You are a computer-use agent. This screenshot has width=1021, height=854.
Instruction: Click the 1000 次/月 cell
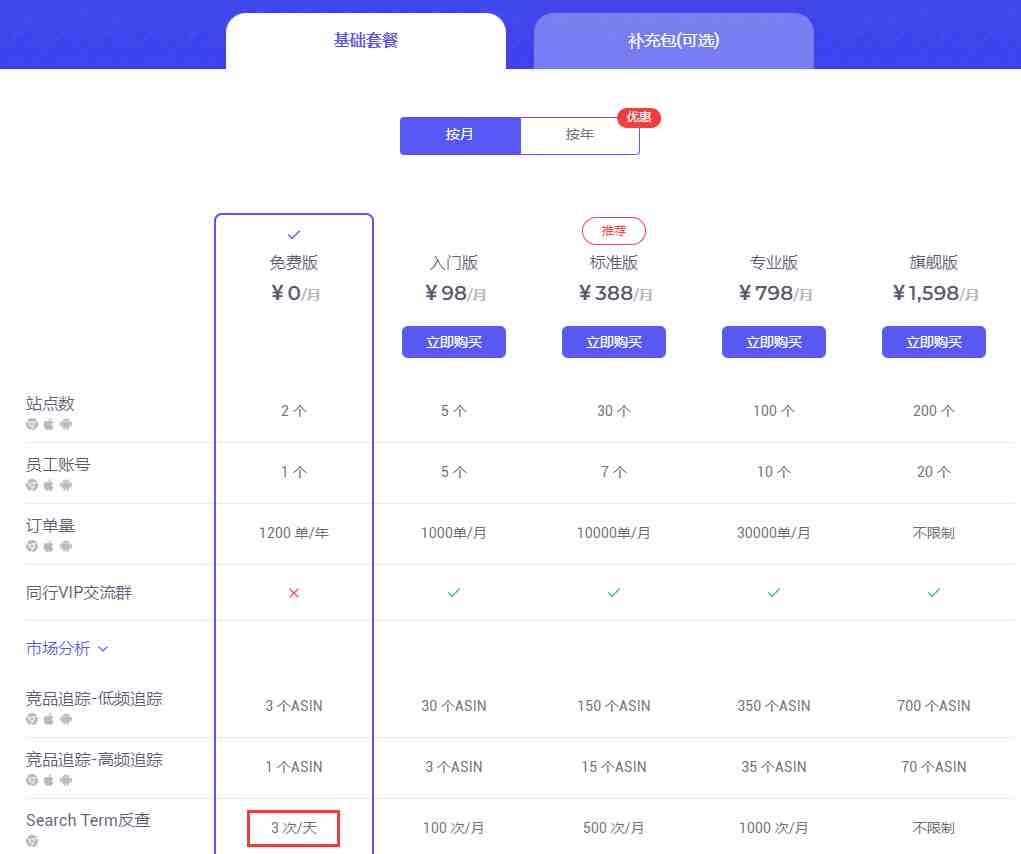(774, 828)
